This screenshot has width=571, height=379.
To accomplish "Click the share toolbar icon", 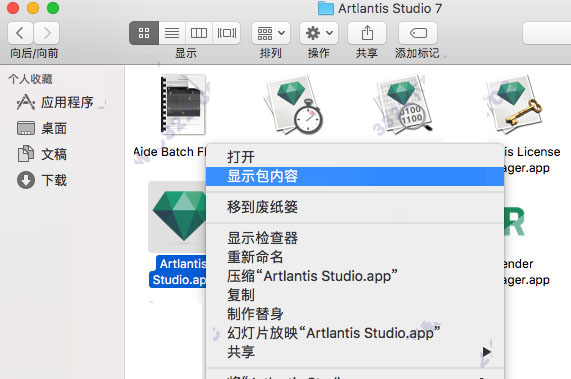I will click(x=367, y=33).
